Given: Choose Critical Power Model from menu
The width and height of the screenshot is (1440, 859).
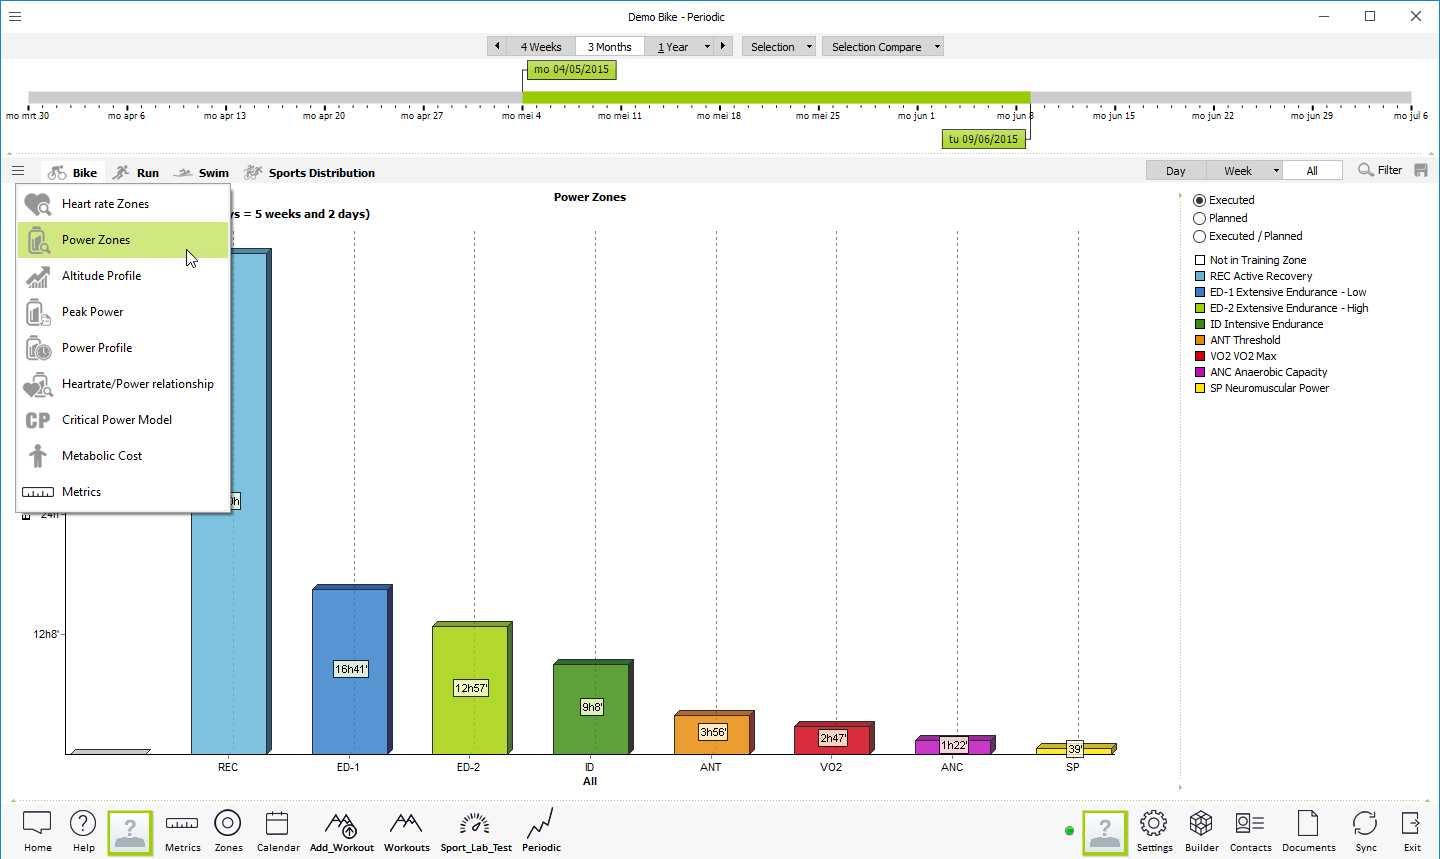Looking at the screenshot, I should (117, 420).
